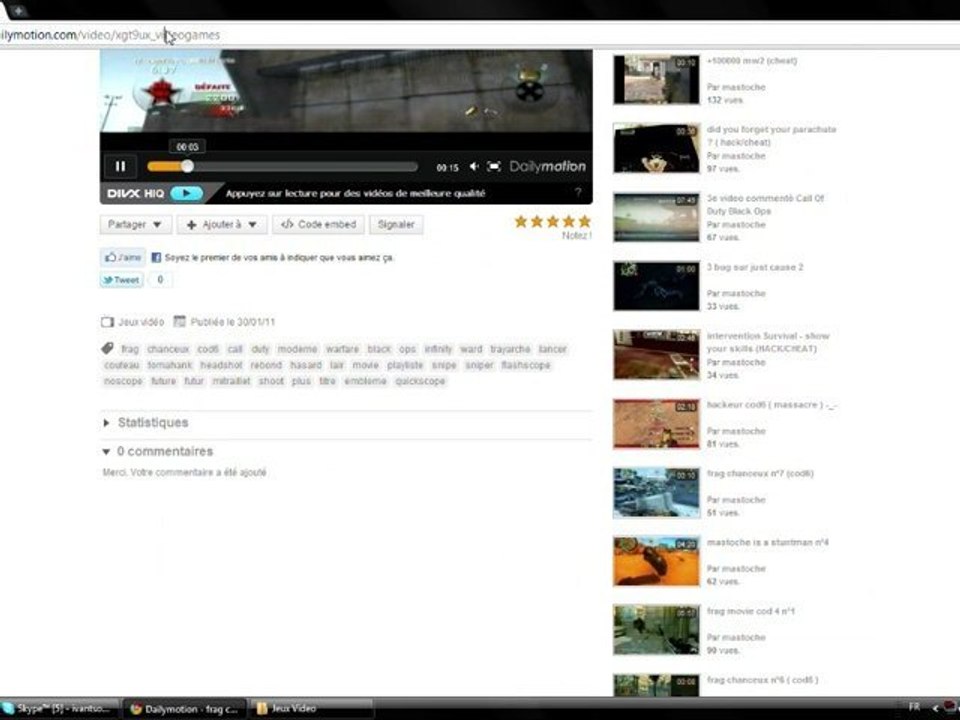
Task: Select the quickscope tag
Action: click(420, 381)
